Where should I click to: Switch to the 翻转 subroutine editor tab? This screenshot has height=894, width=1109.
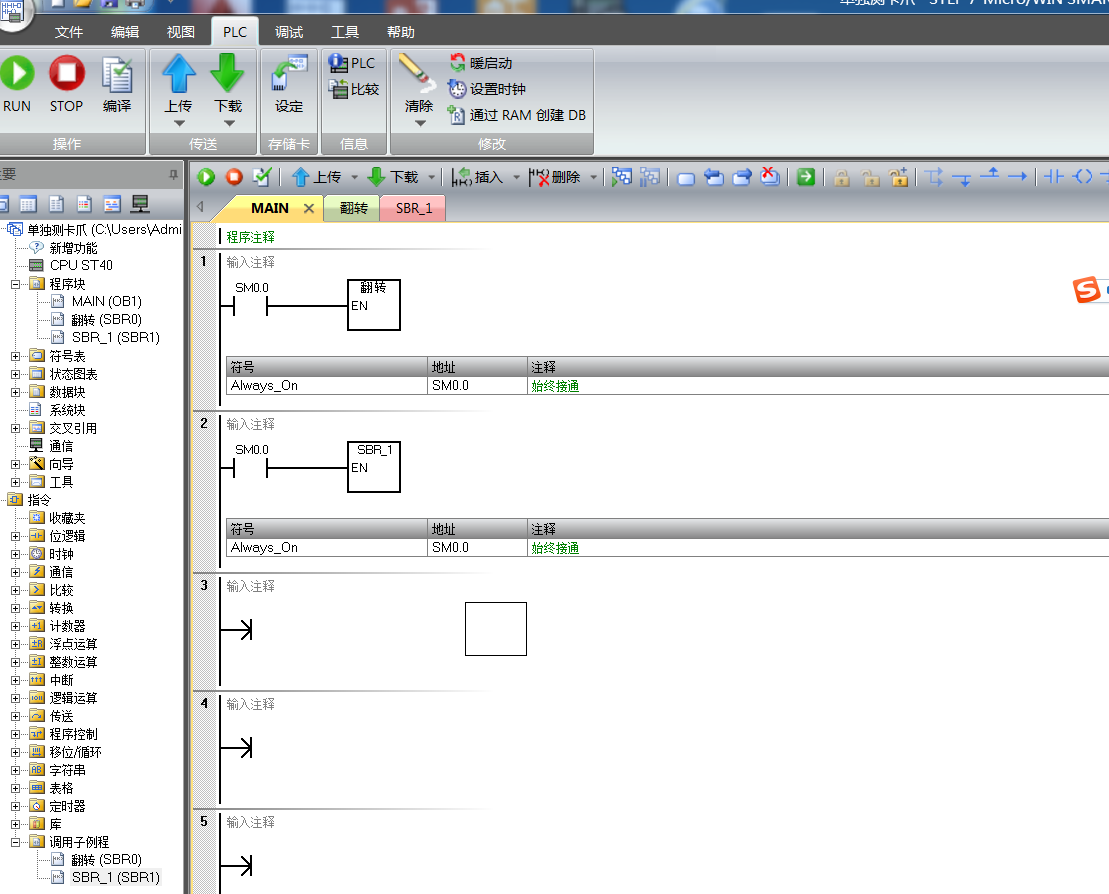[x=353, y=208]
